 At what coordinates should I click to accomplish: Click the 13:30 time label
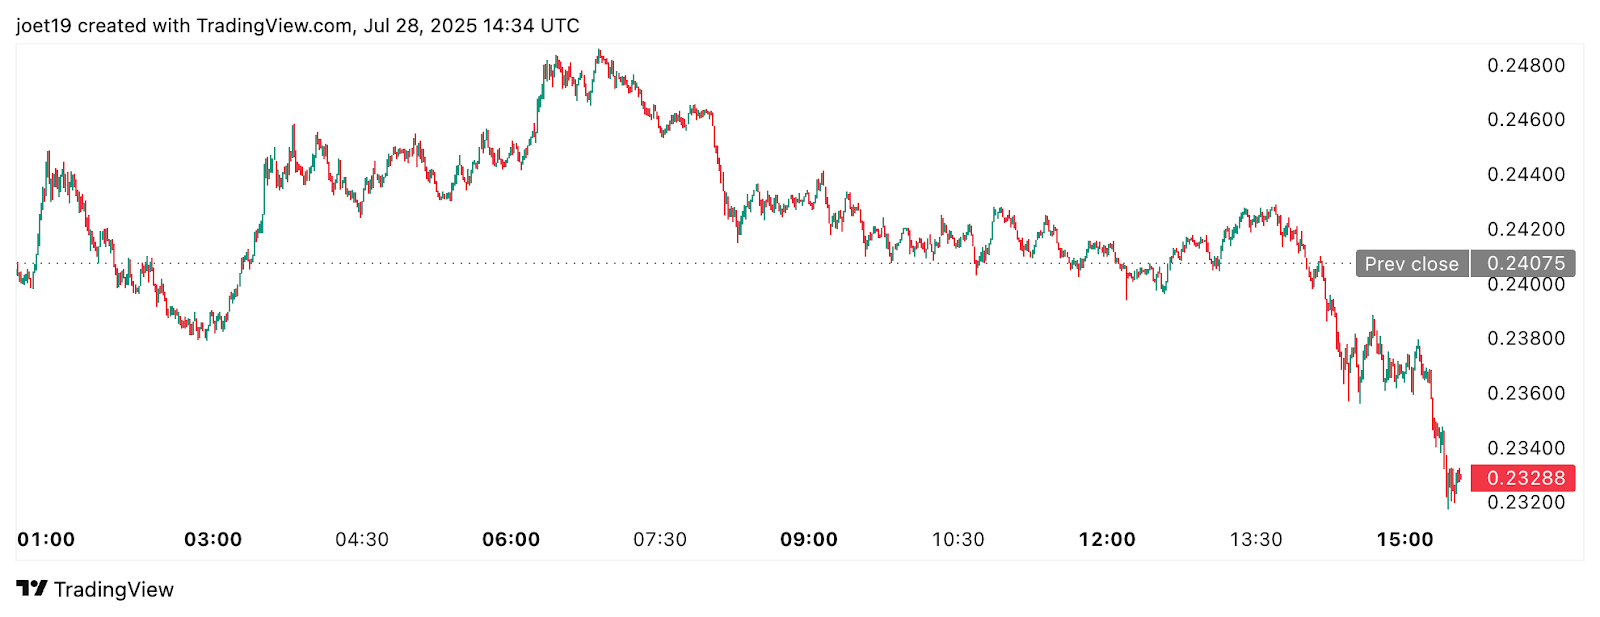(x=1256, y=540)
